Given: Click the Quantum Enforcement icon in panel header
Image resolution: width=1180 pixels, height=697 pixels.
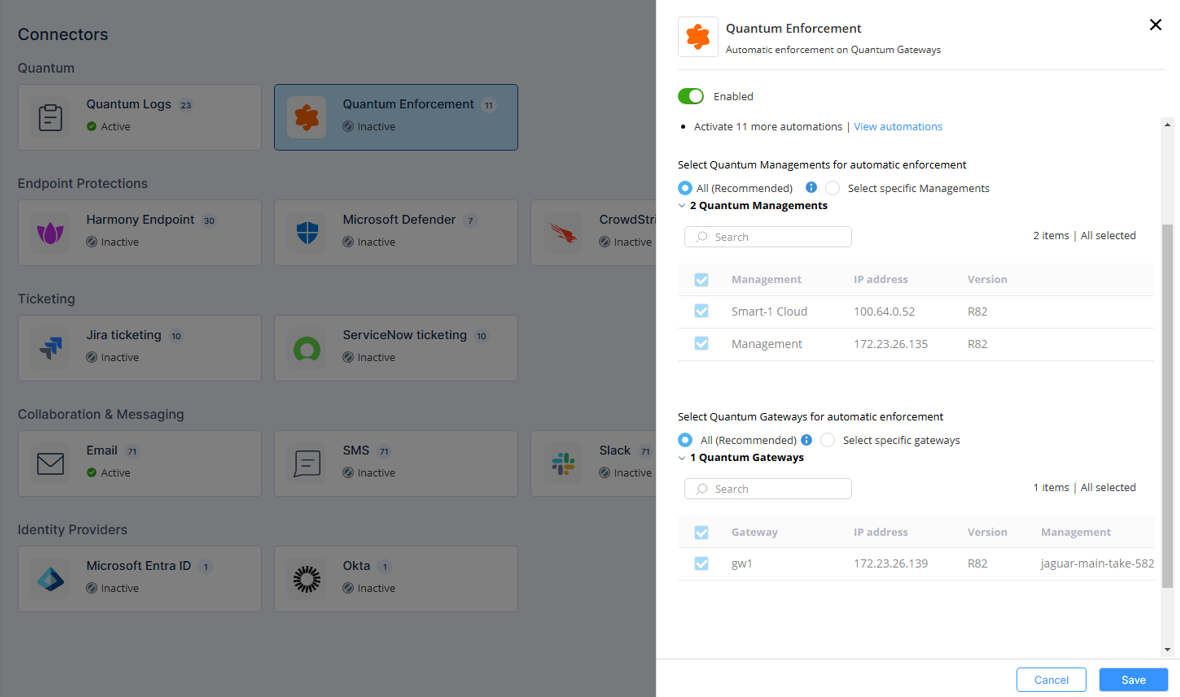Looking at the screenshot, I should (x=698, y=36).
